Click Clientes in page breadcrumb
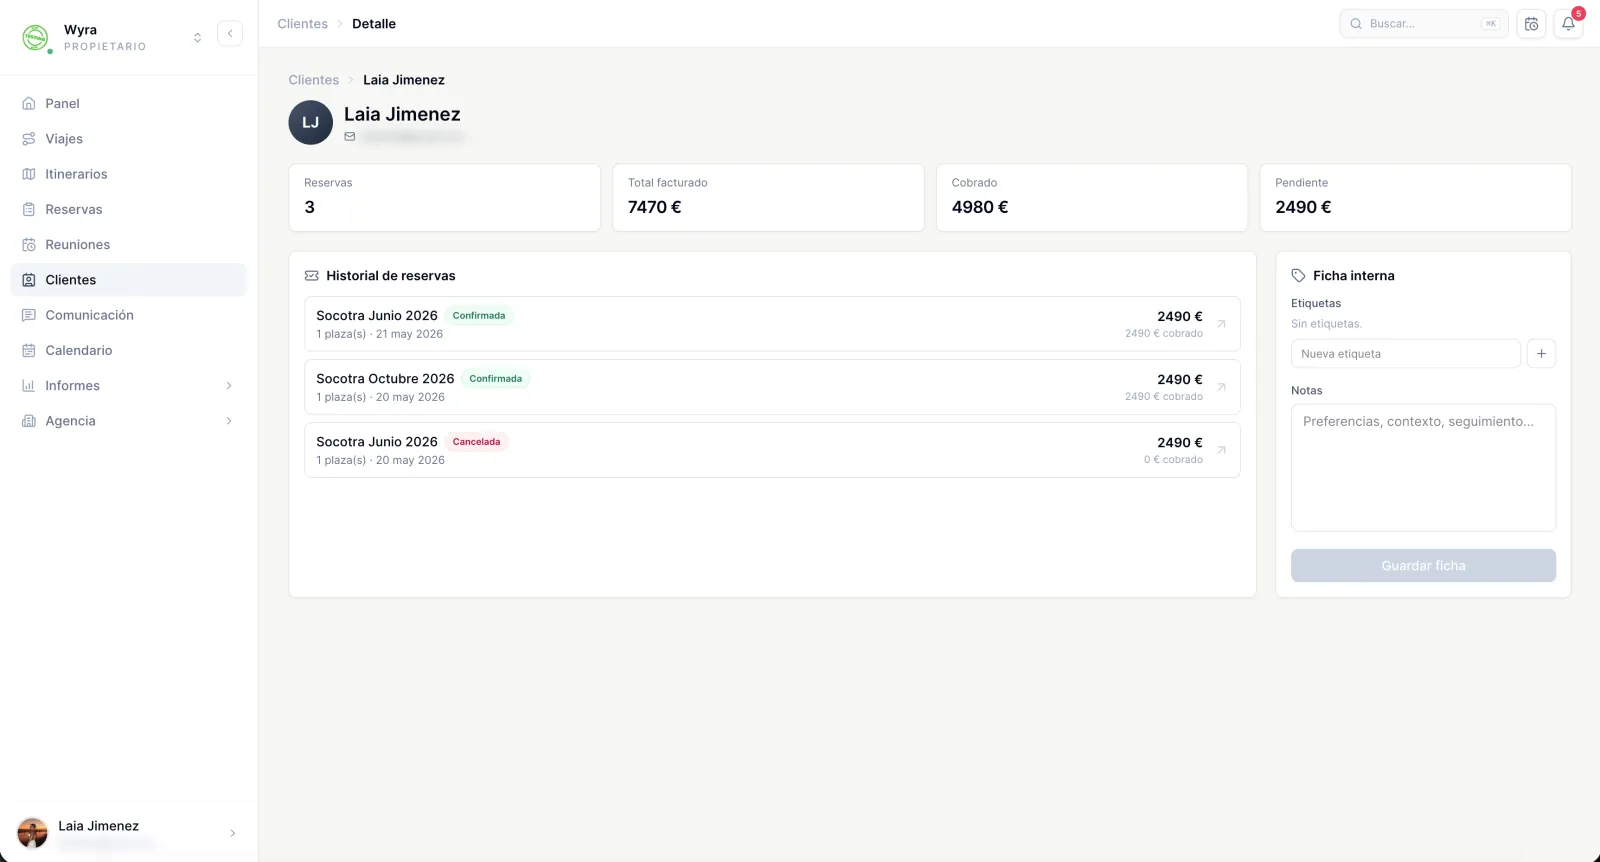The image size is (1600, 862). [314, 80]
